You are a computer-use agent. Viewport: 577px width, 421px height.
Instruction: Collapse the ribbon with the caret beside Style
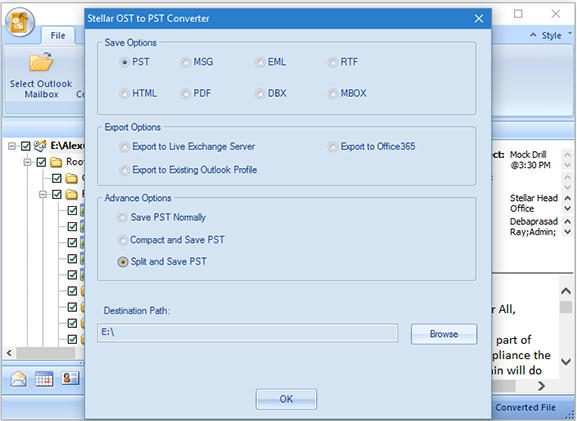click(x=533, y=35)
